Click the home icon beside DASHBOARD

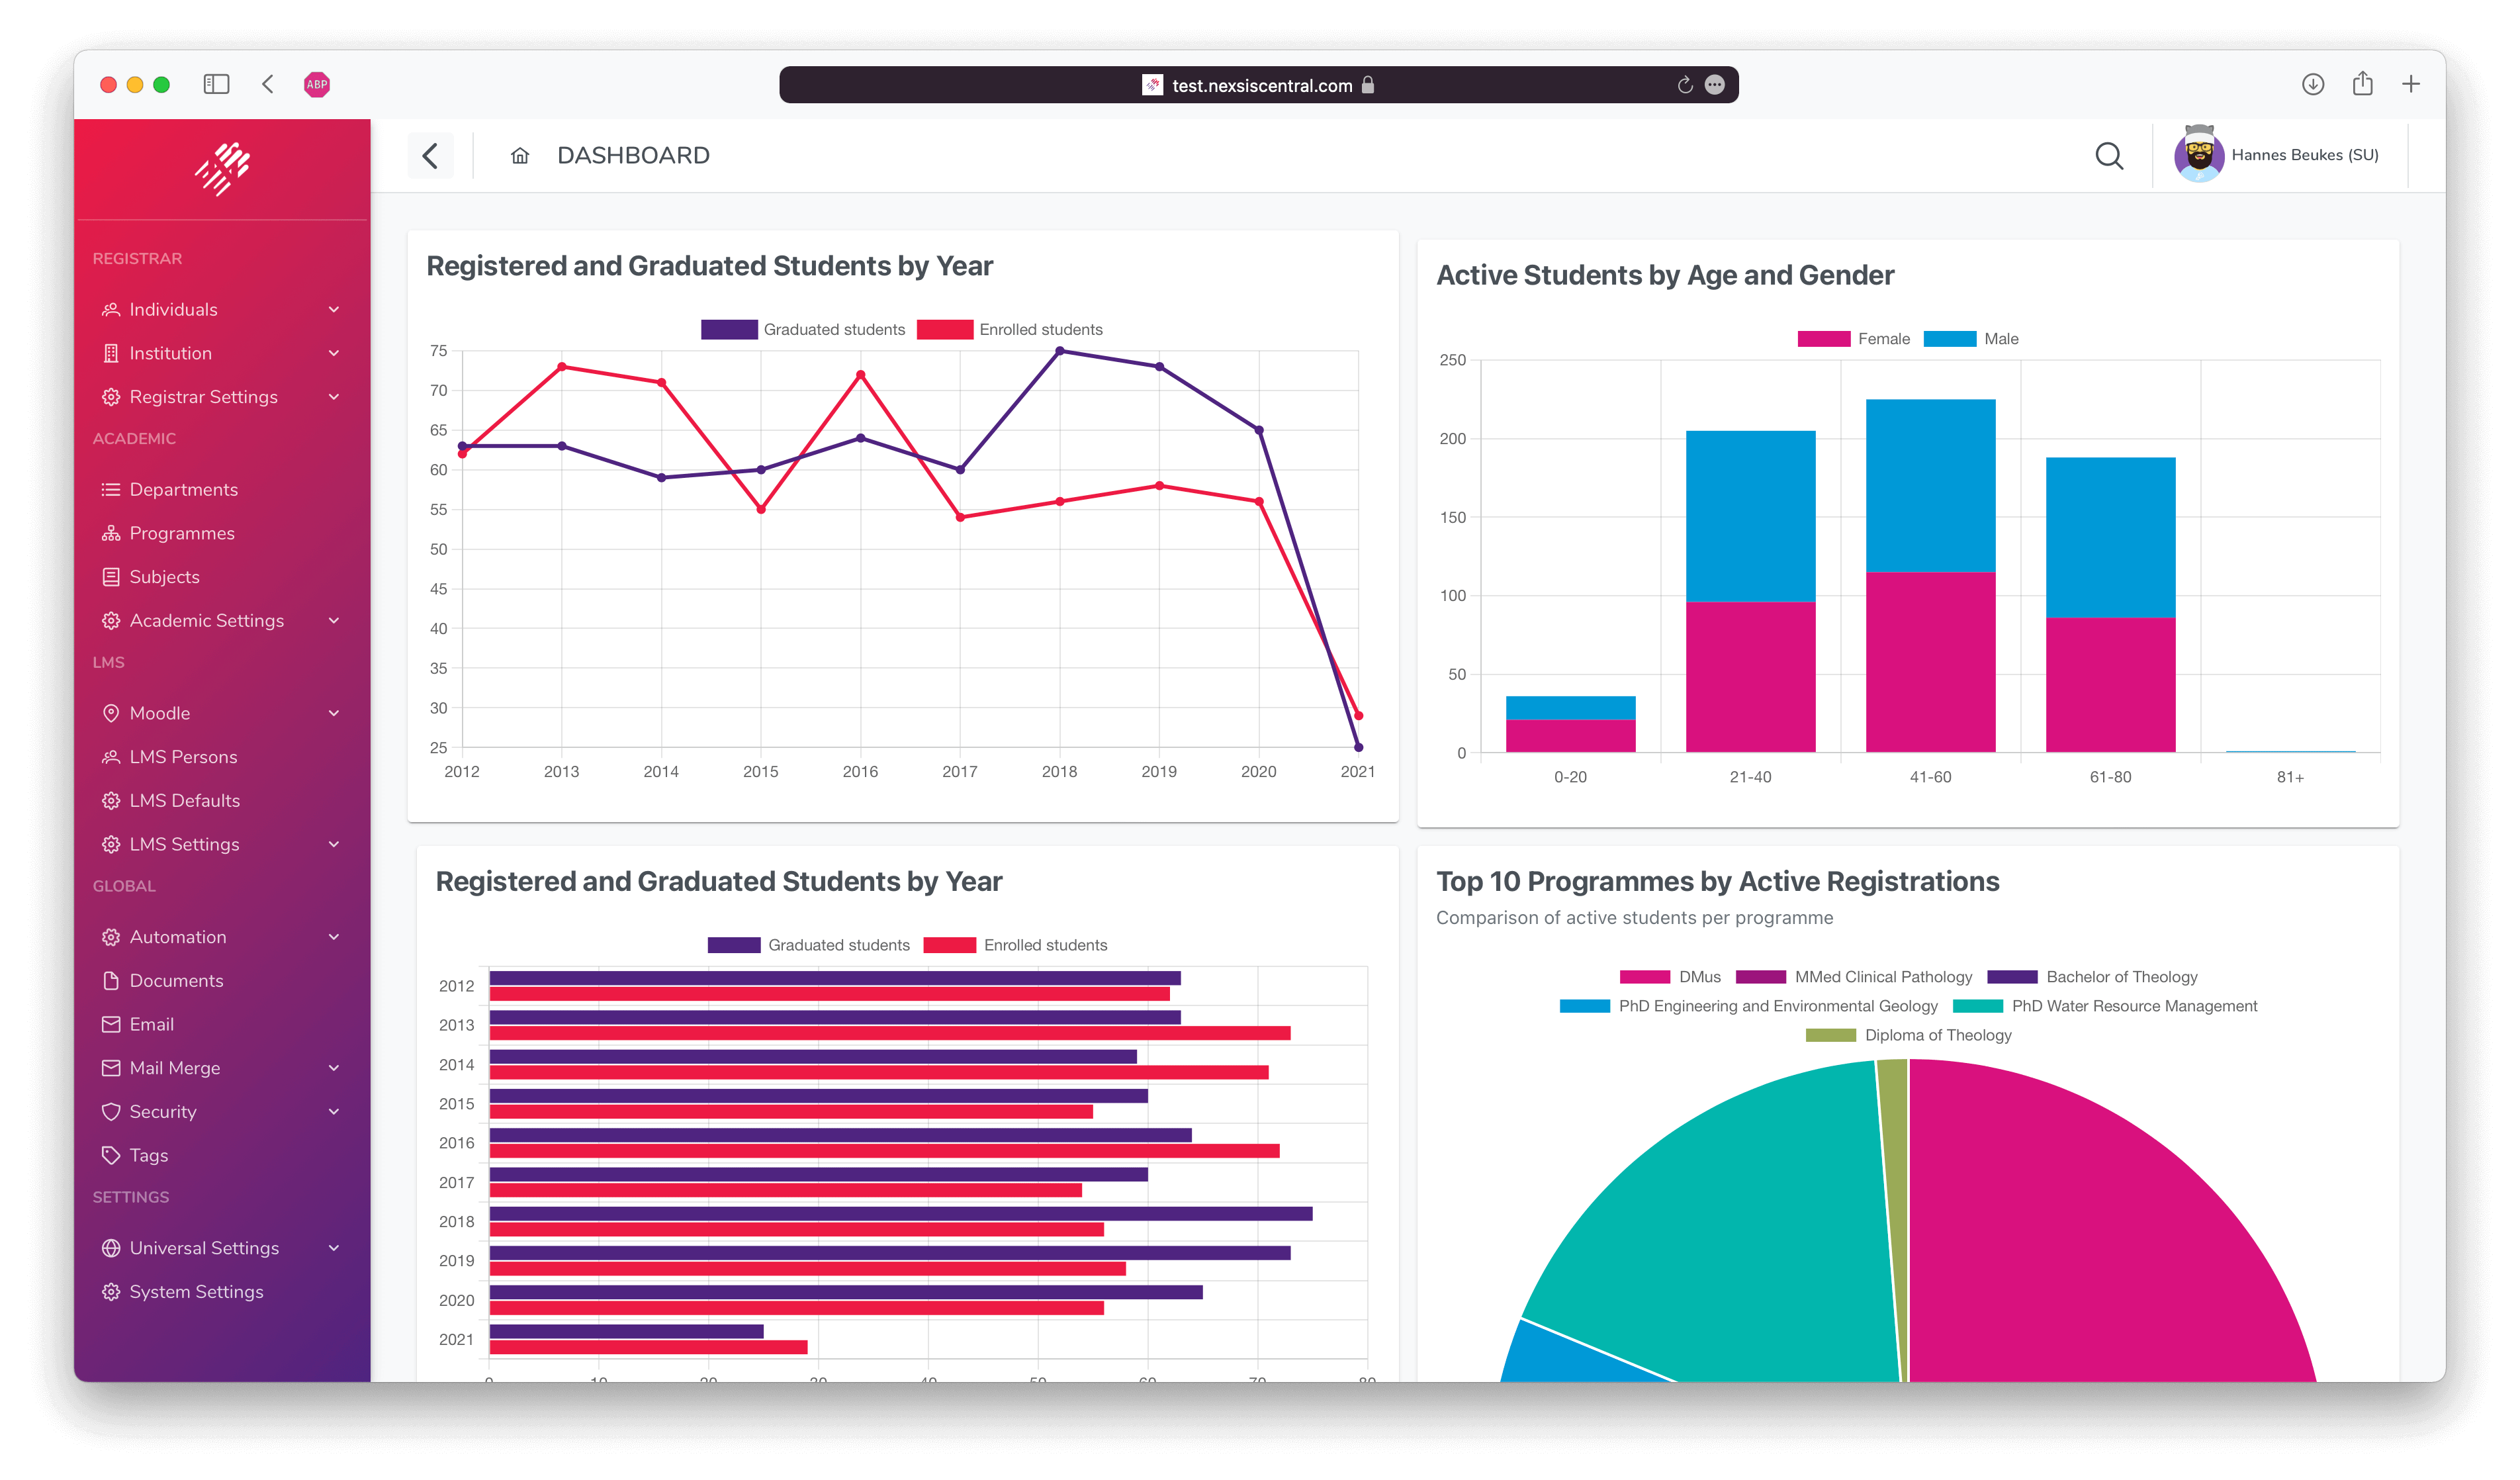tap(519, 156)
